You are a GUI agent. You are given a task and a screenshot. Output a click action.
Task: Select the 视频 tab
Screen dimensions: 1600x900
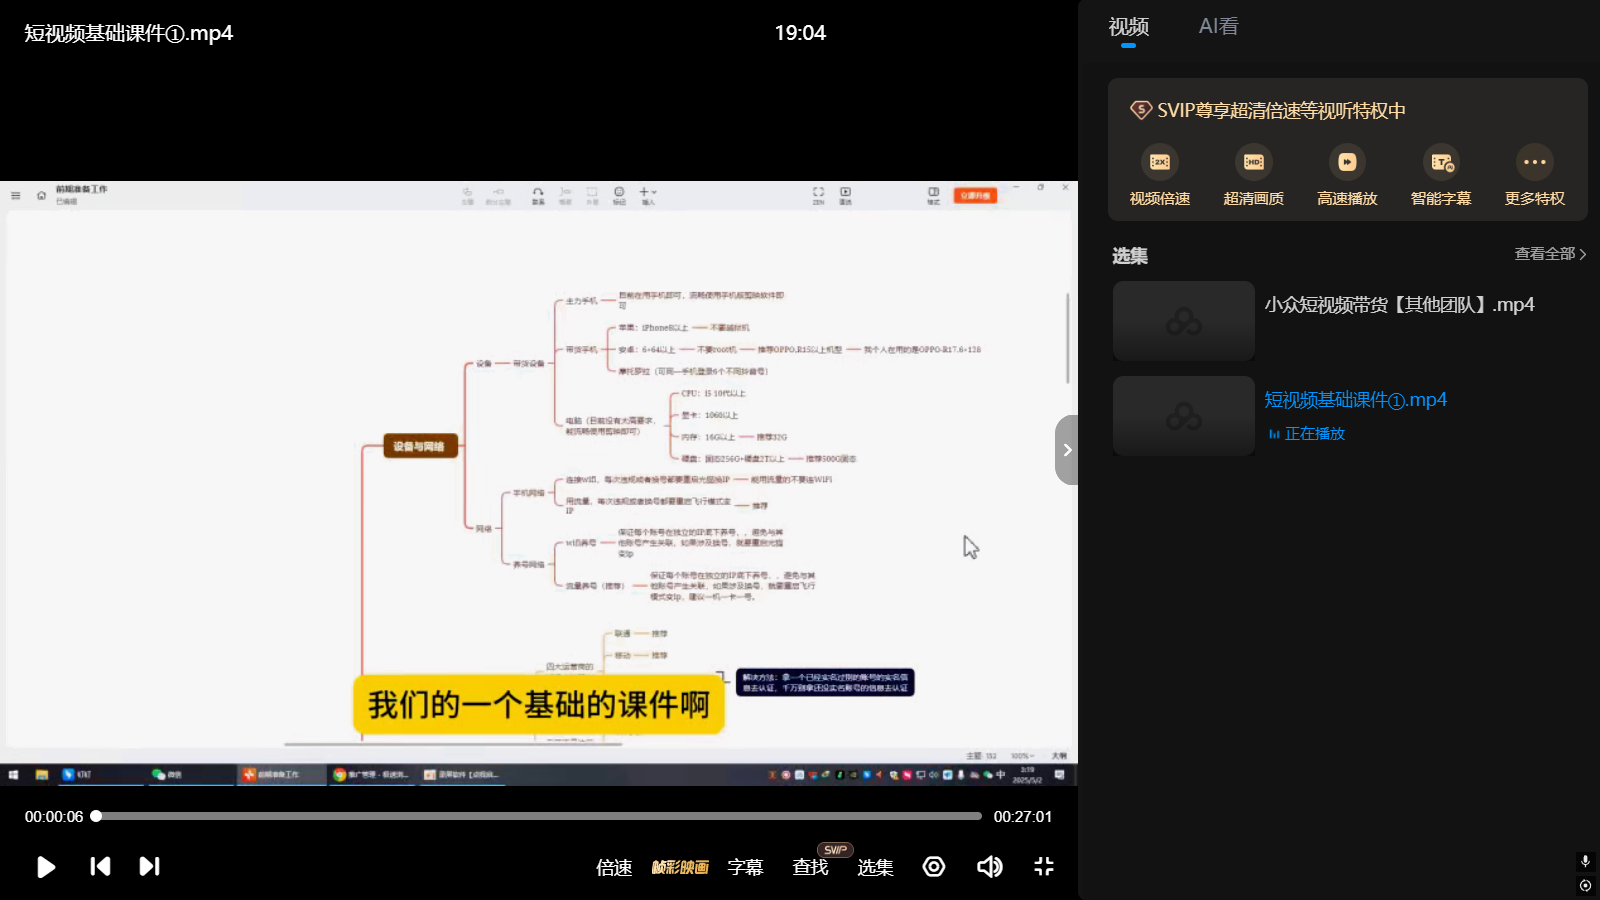coord(1126,26)
